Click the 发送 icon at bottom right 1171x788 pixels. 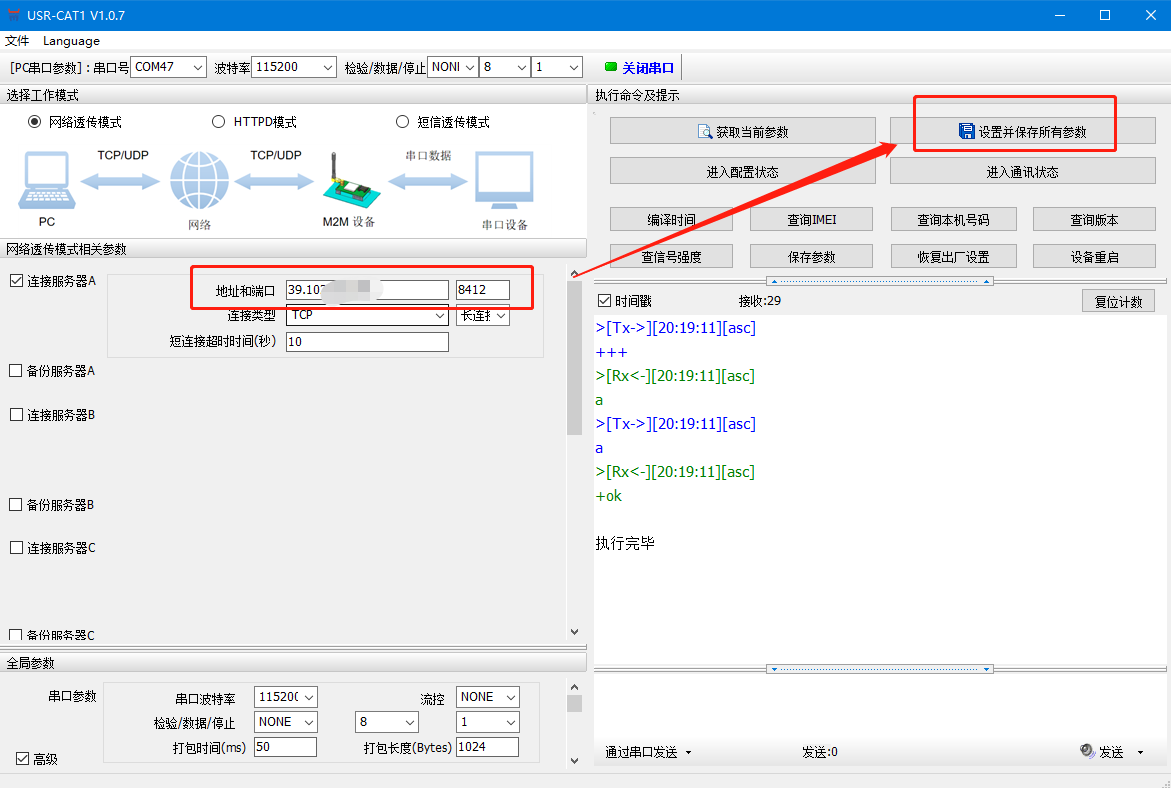1087,751
